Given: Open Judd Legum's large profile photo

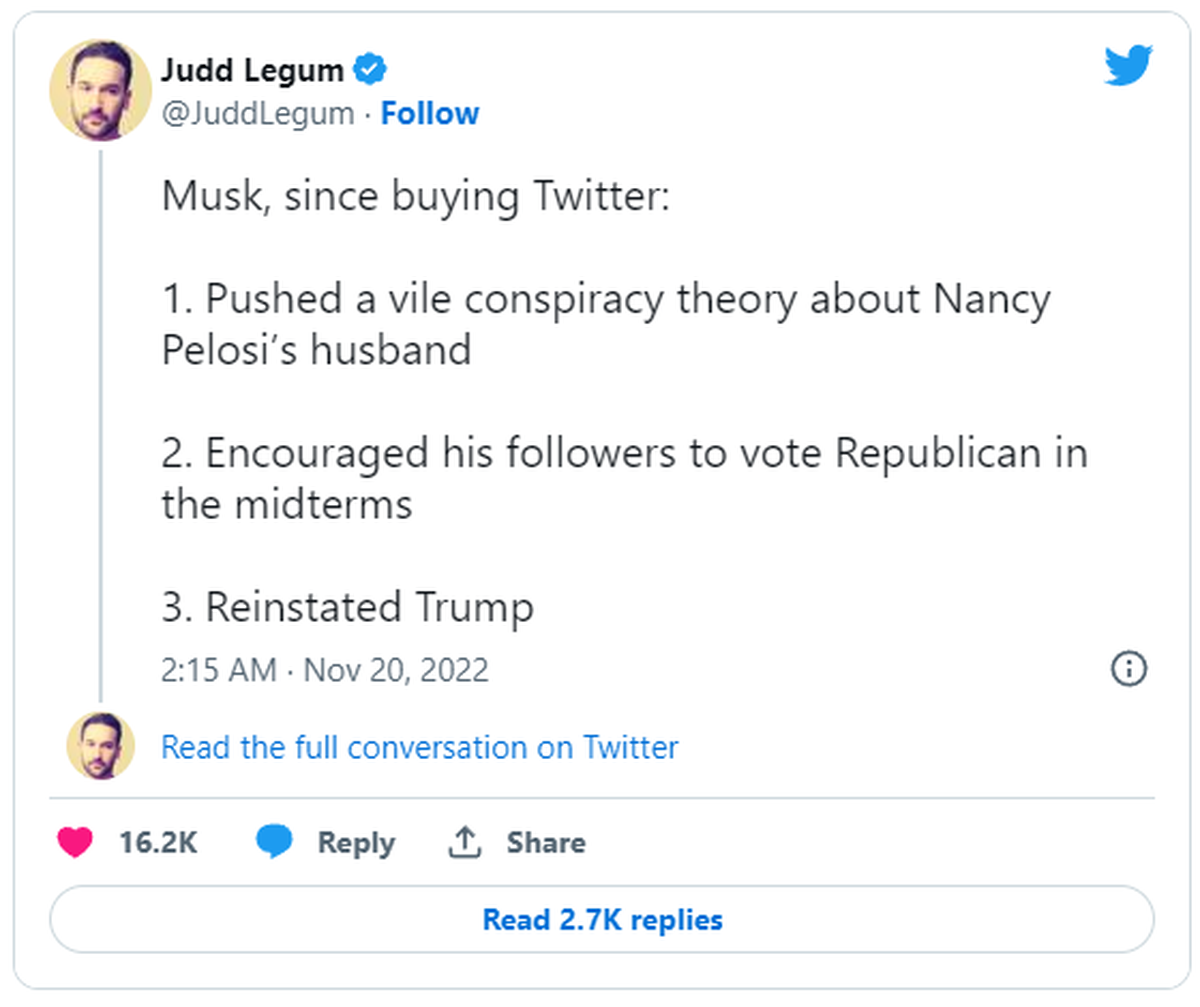Looking at the screenshot, I should pyautogui.click(x=100, y=91).
